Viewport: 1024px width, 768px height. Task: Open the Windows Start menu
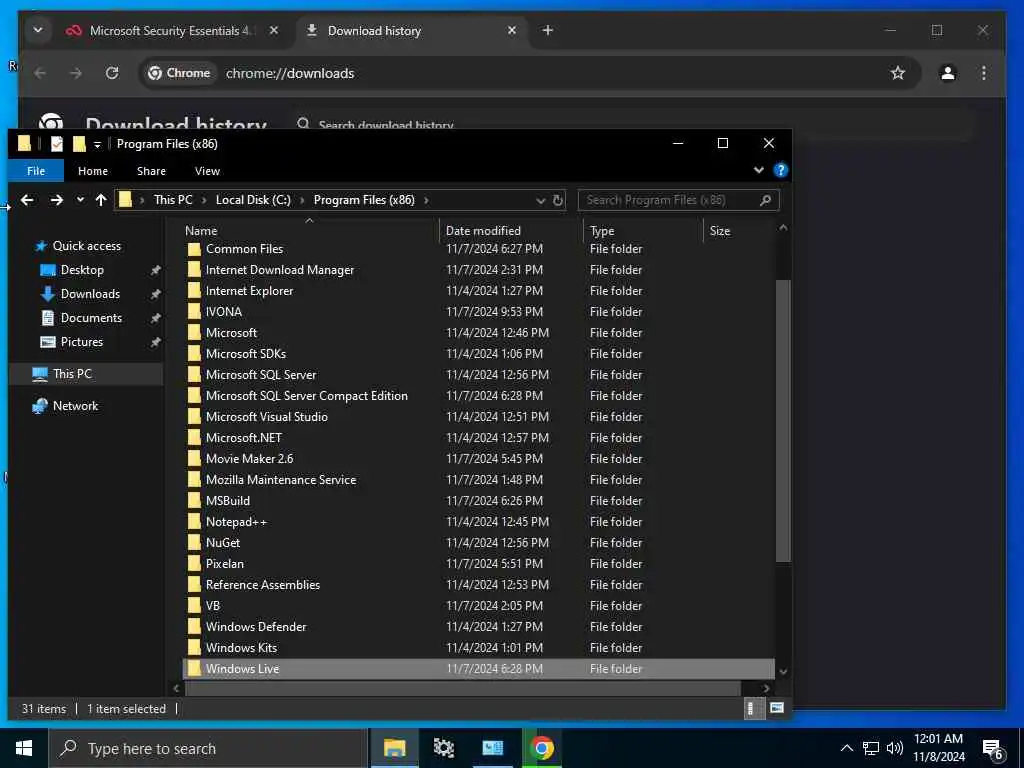pyautogui.click(x=24, y=748)
